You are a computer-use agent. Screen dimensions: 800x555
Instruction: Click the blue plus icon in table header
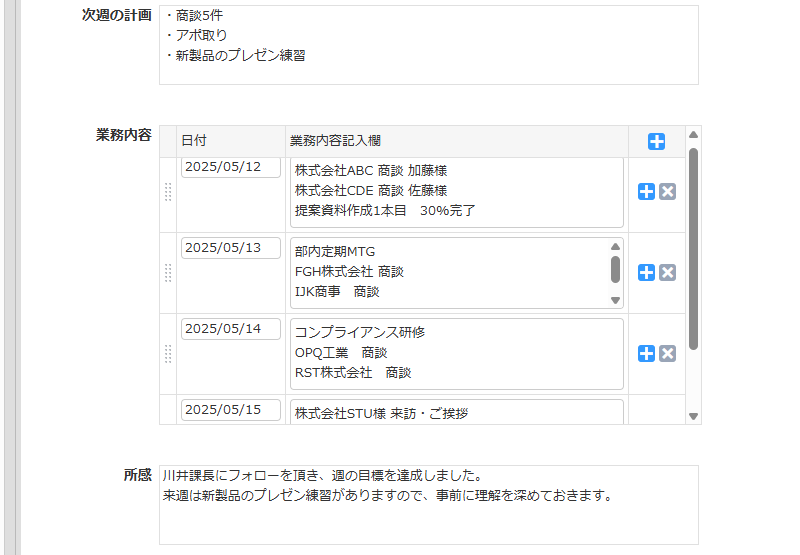(x=656, y=142)
